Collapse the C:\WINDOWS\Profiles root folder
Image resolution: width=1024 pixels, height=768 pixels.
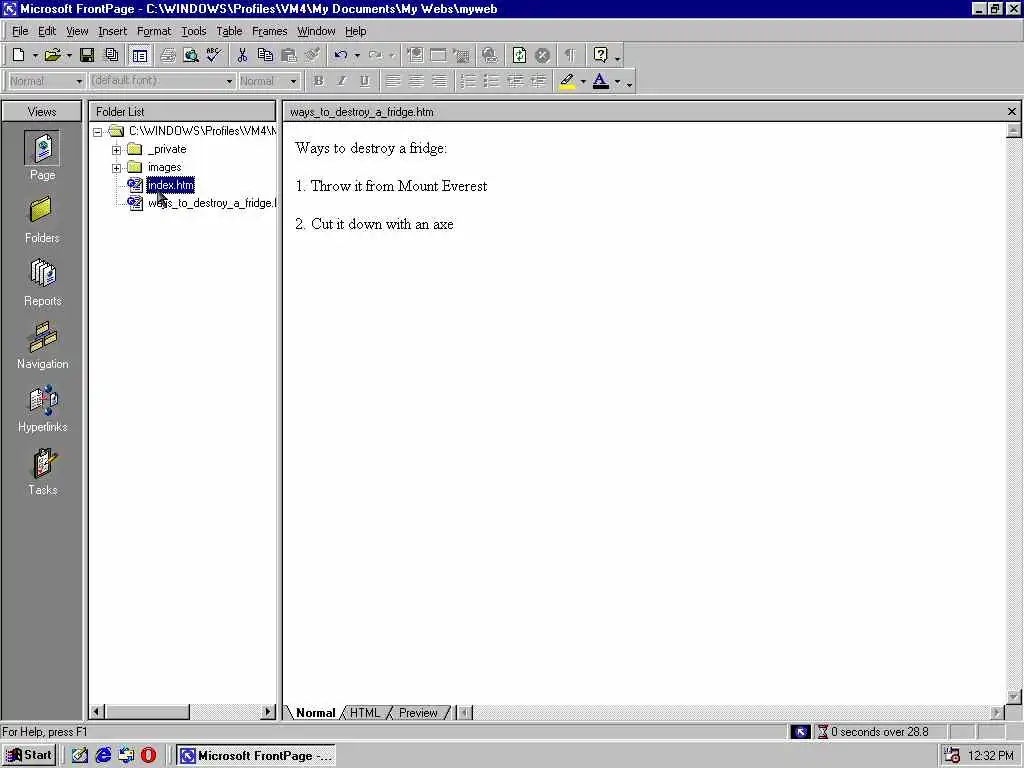pyautogui.click(x=97, y=132)
